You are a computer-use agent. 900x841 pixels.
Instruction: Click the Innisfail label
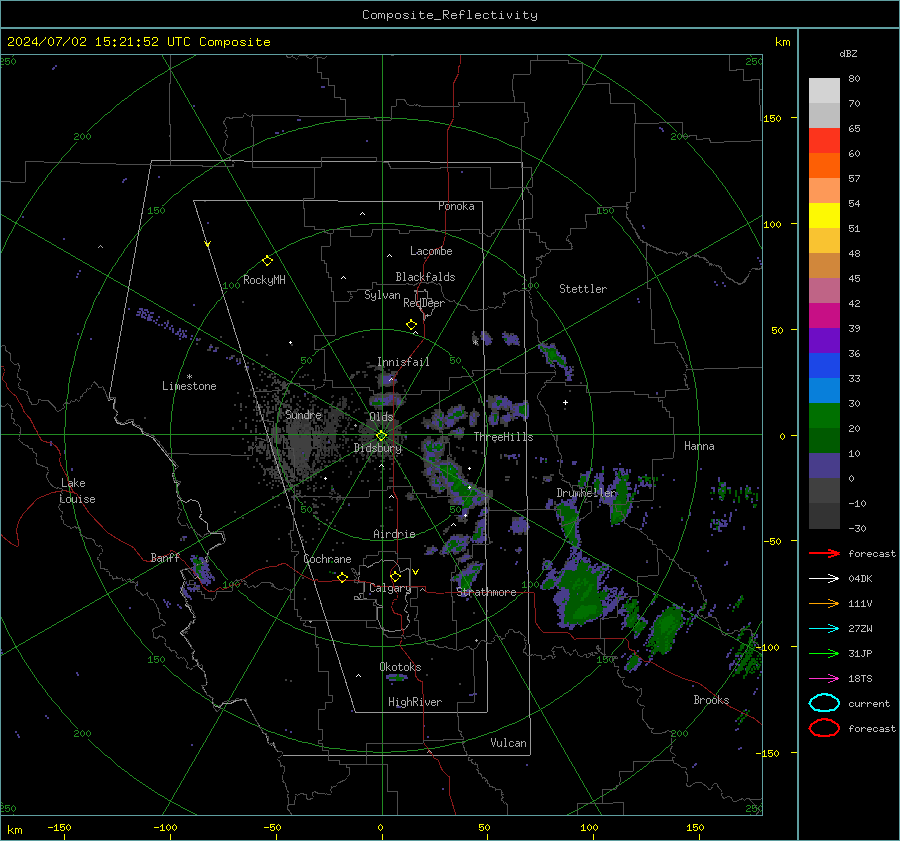pos(403,362)
